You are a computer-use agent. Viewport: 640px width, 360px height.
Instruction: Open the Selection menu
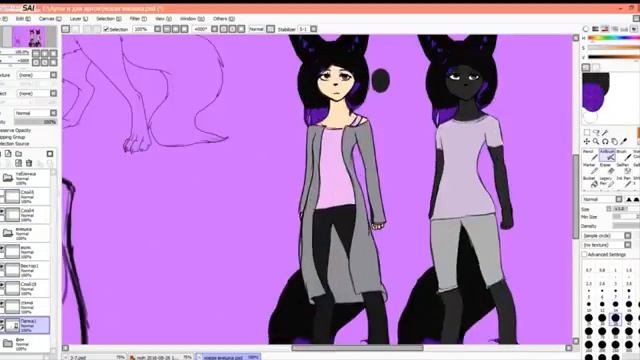(109, 19)
